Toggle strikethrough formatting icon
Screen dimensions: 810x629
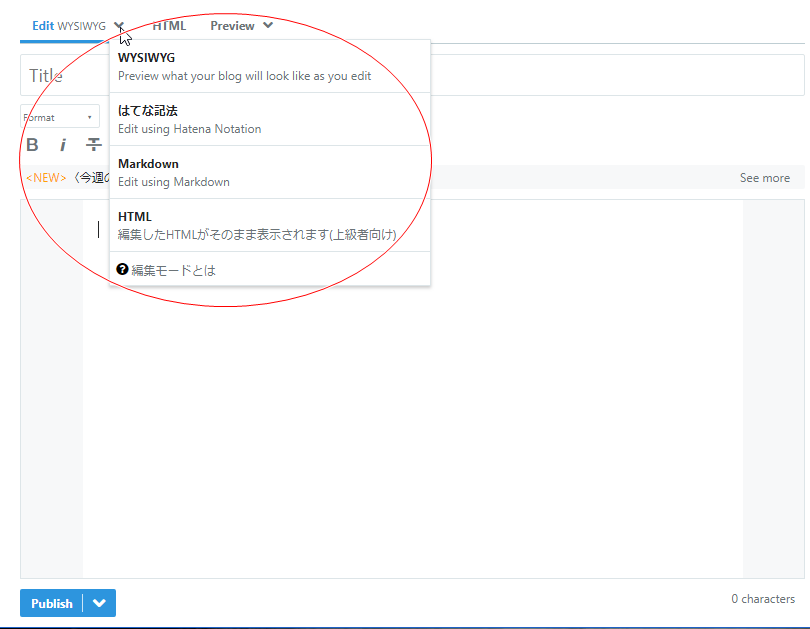click(x=93, y=144)
